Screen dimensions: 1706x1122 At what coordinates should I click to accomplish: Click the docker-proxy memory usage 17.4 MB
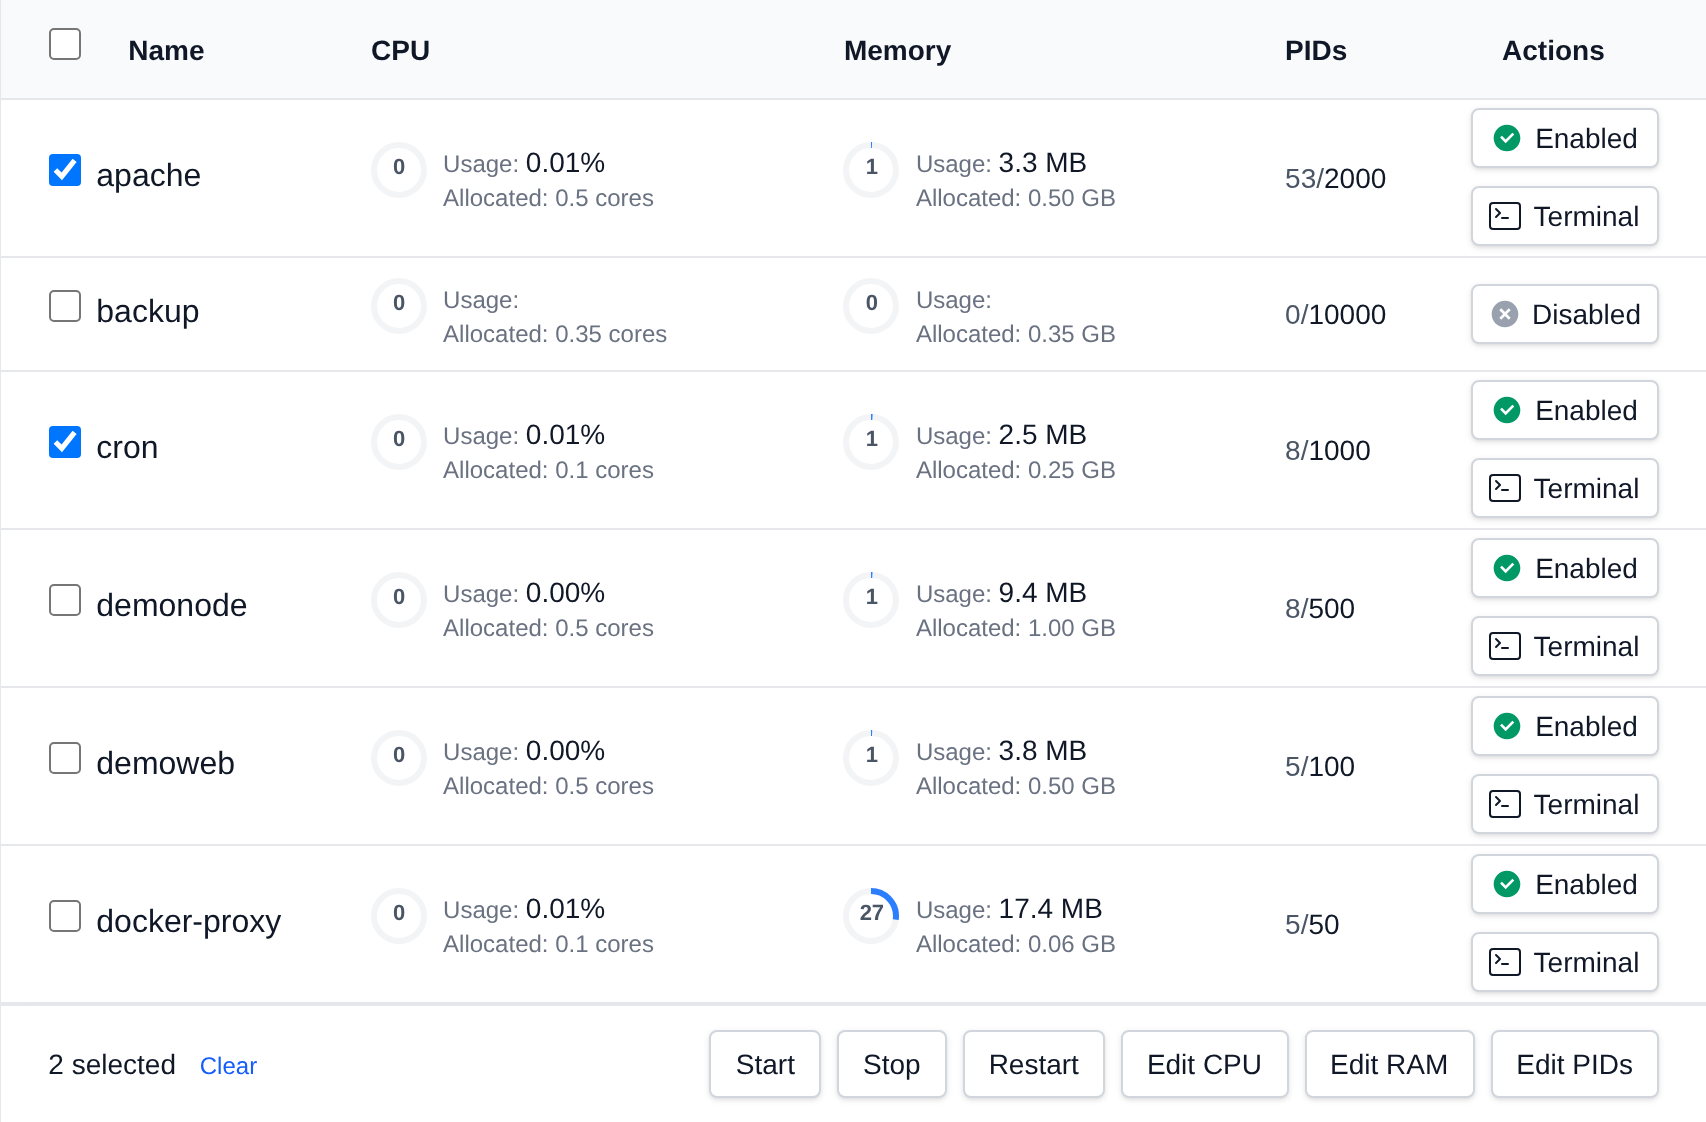tap(1050, 909)
